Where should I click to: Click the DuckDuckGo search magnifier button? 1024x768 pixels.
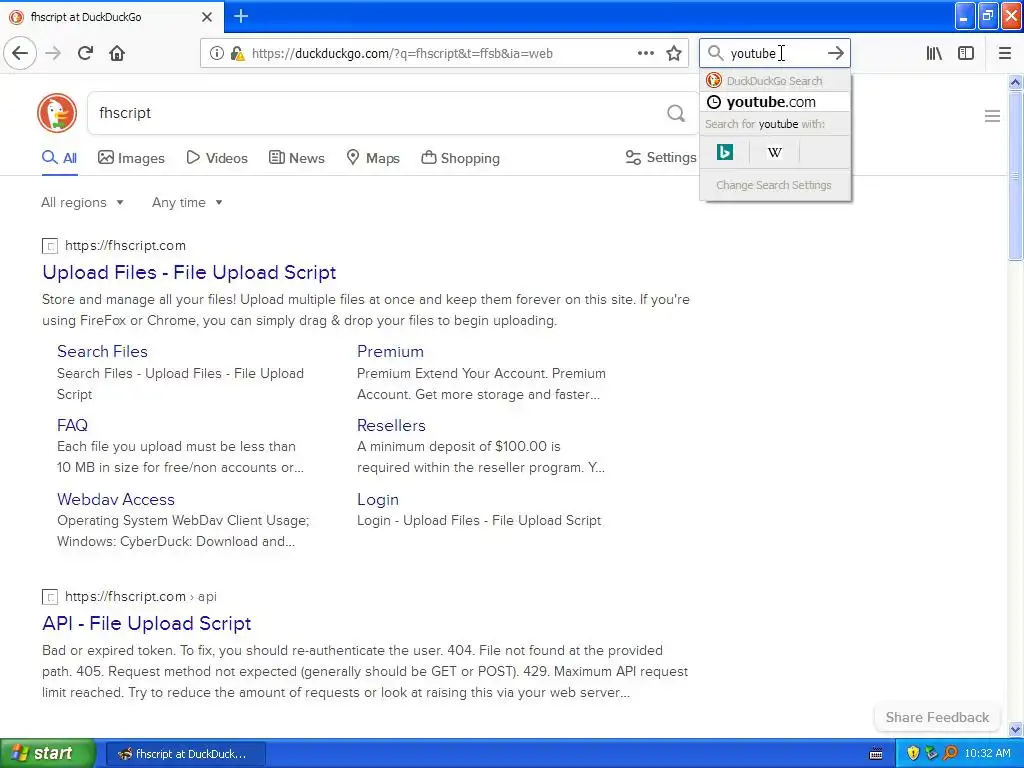(x=676, y=114)
